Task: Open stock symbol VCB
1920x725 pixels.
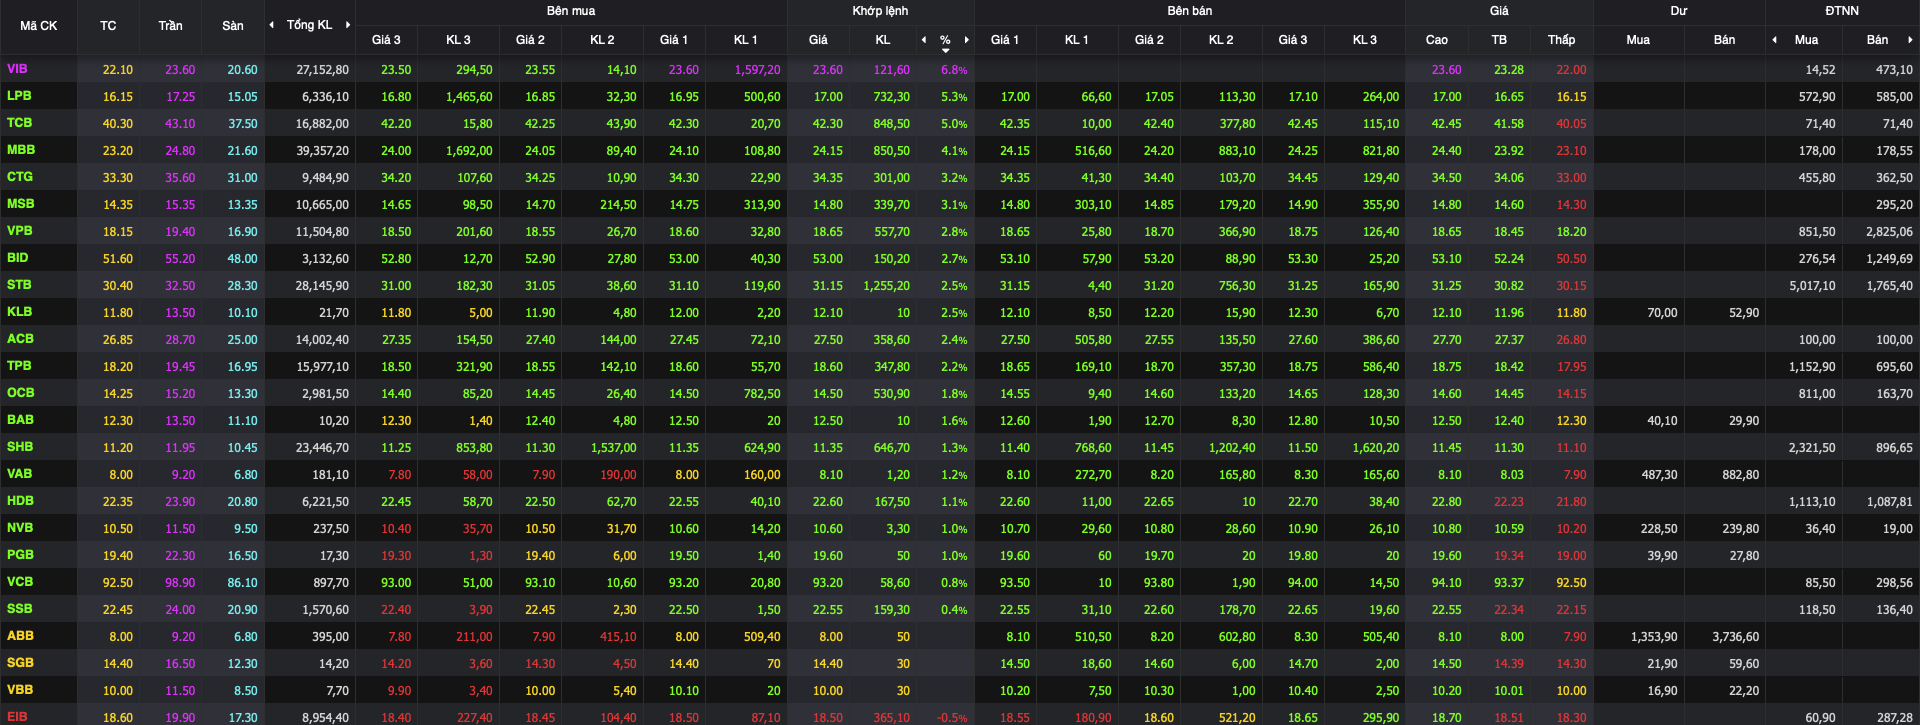Action: pos(20,582)
